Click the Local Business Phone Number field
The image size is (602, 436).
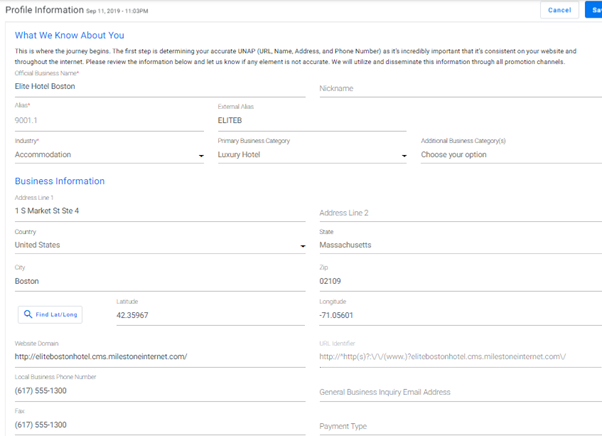160,391
